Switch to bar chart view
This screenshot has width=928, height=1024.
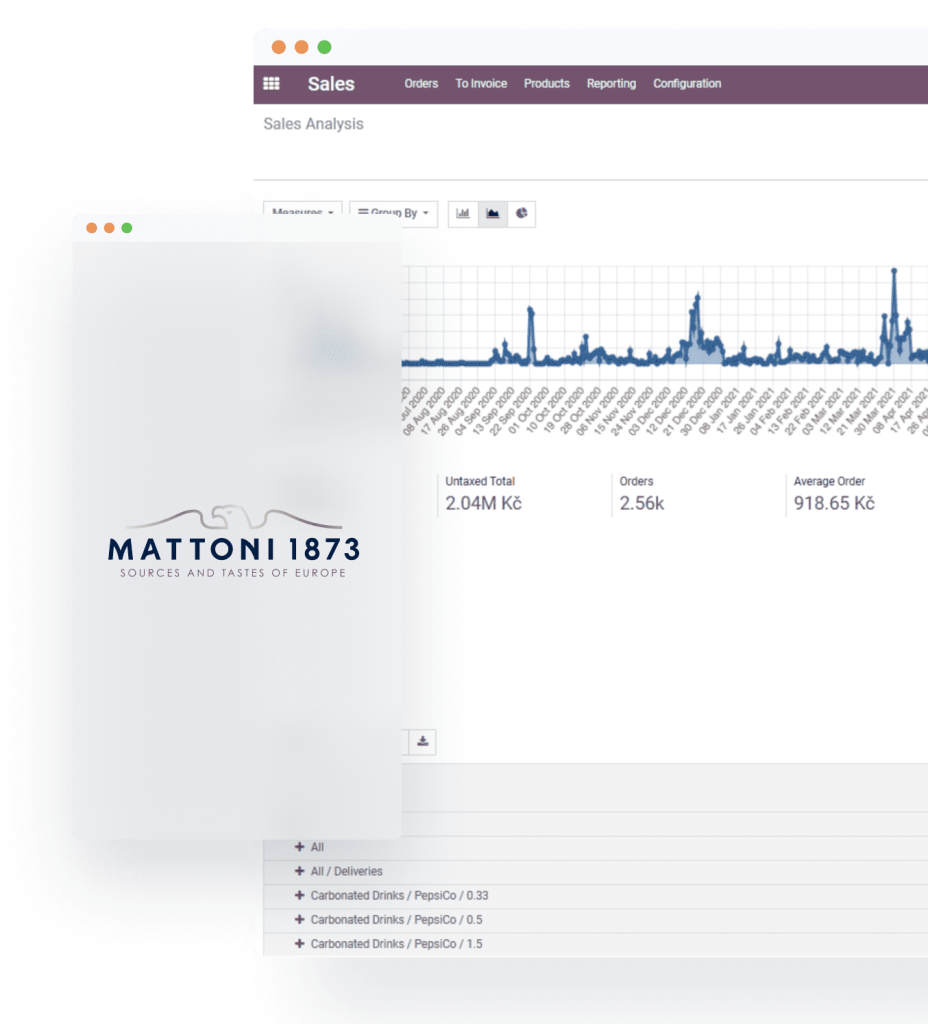(463, 214)
